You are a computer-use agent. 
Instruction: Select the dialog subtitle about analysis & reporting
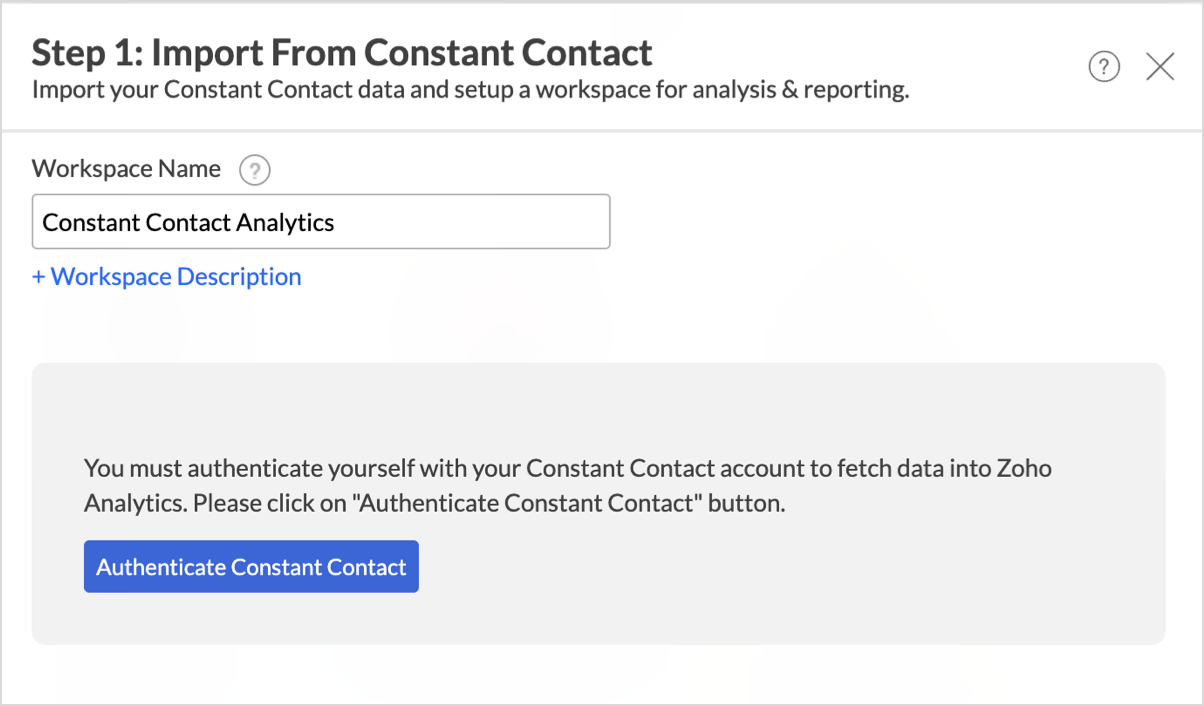pos(470,90)
